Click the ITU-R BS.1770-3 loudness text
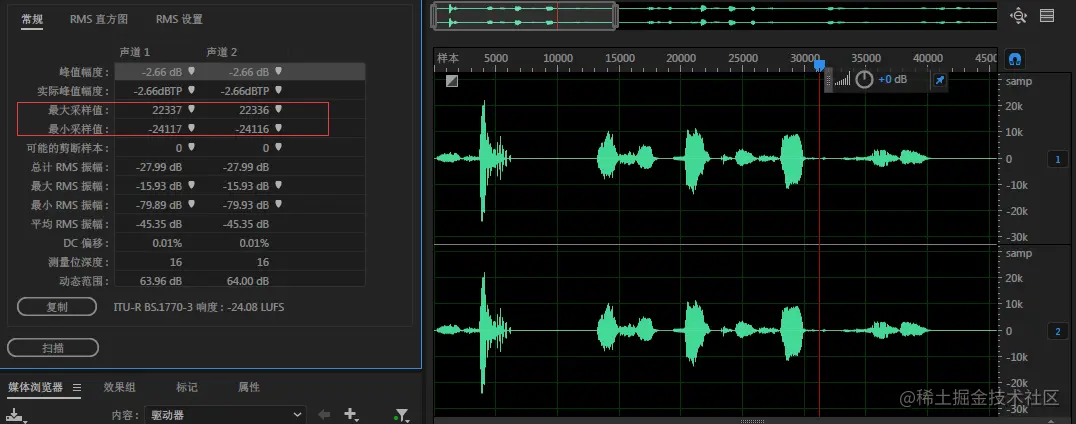Viewport: 1076px width, 424px height. tap(199, 307)
